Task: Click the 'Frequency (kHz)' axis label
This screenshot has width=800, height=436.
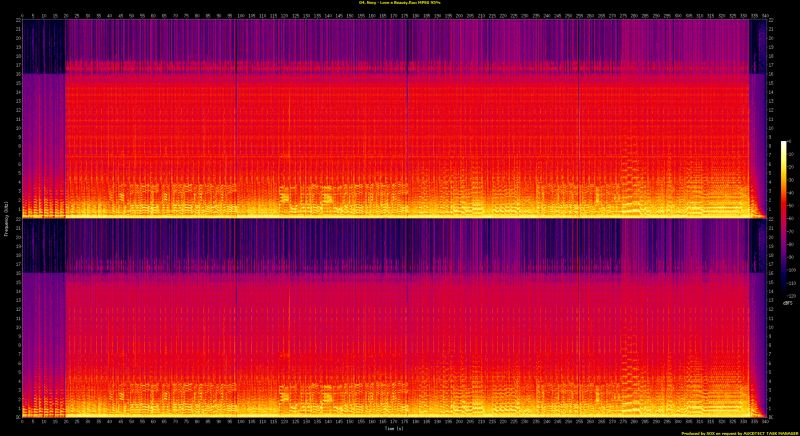Action: coord(4,218)
